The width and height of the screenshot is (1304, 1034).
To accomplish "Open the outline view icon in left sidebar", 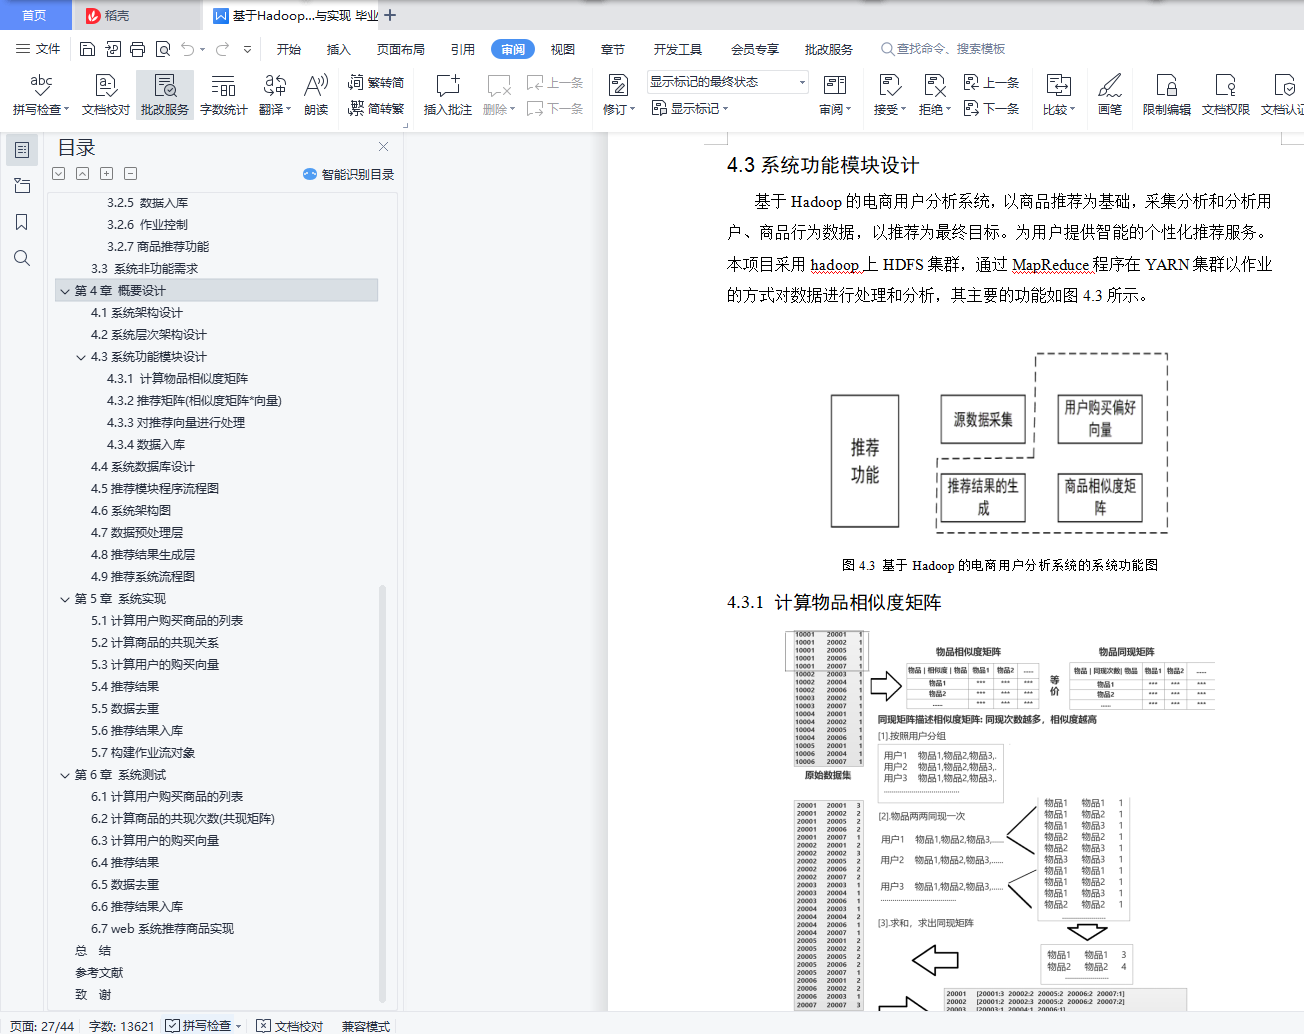I will [22, 150].
